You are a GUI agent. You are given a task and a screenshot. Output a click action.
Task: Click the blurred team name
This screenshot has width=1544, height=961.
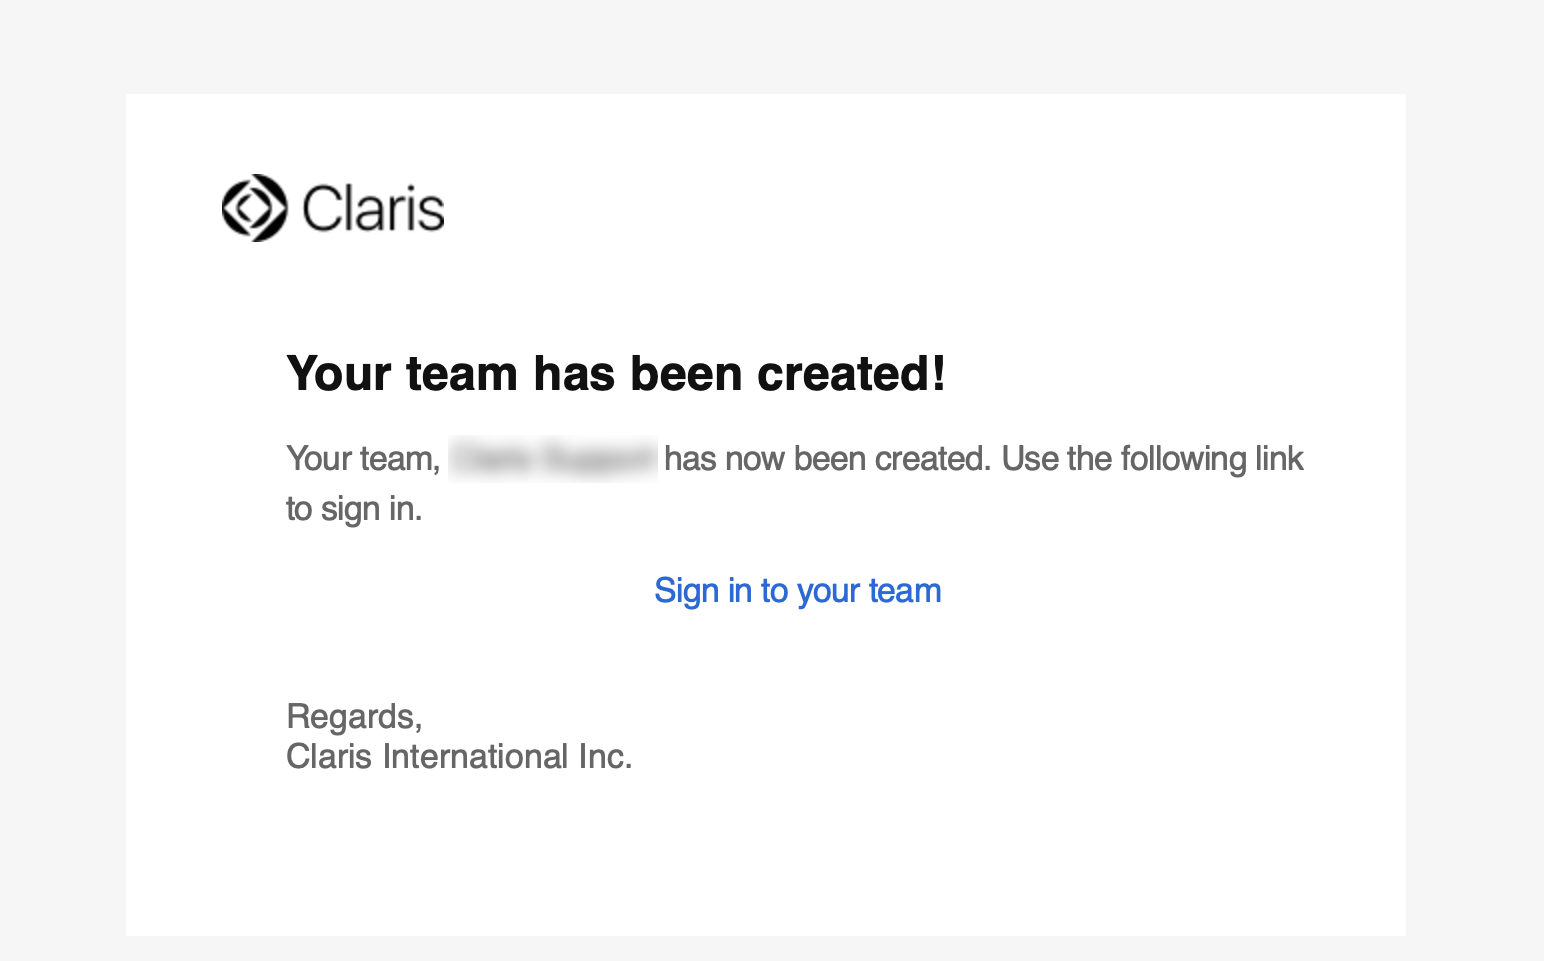553,459
